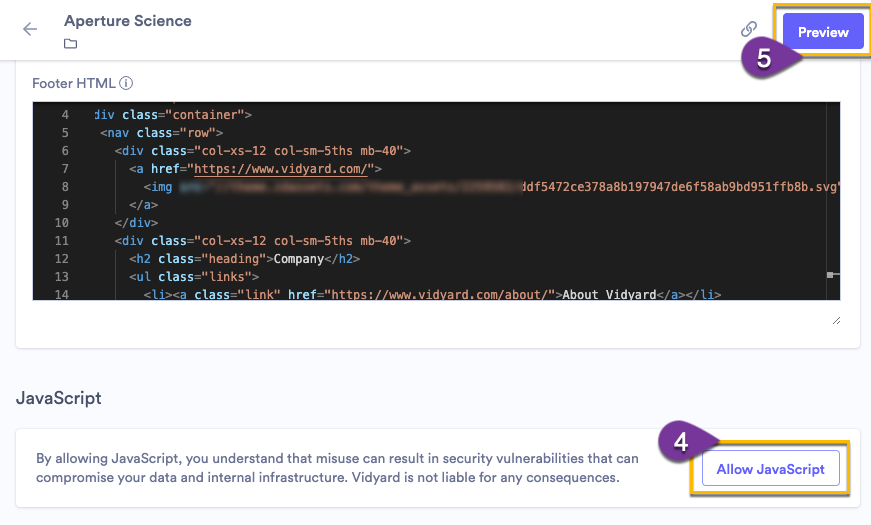Click the copy link chain icon
This screenshot has width=871, height=525.
coord(749,30)
